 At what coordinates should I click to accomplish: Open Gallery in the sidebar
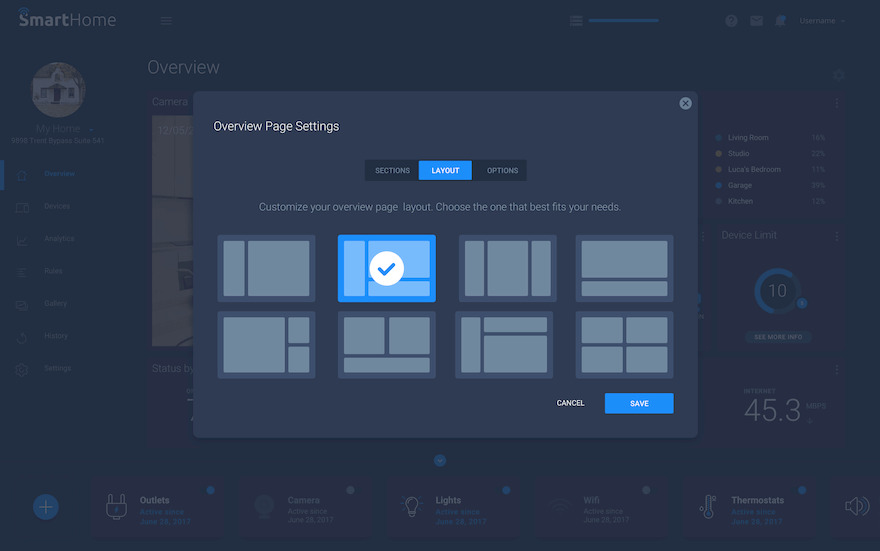point(56,304)
